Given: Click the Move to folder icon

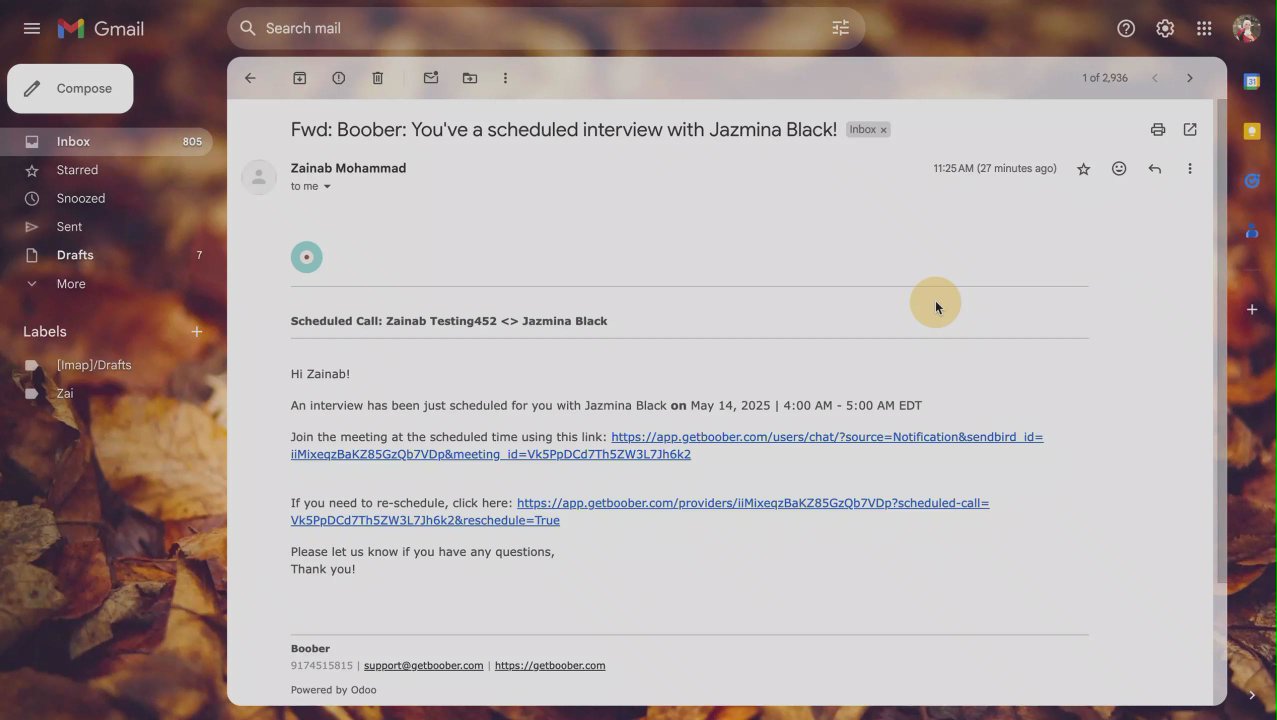Looking at the screenshot, I should [470, 78].
